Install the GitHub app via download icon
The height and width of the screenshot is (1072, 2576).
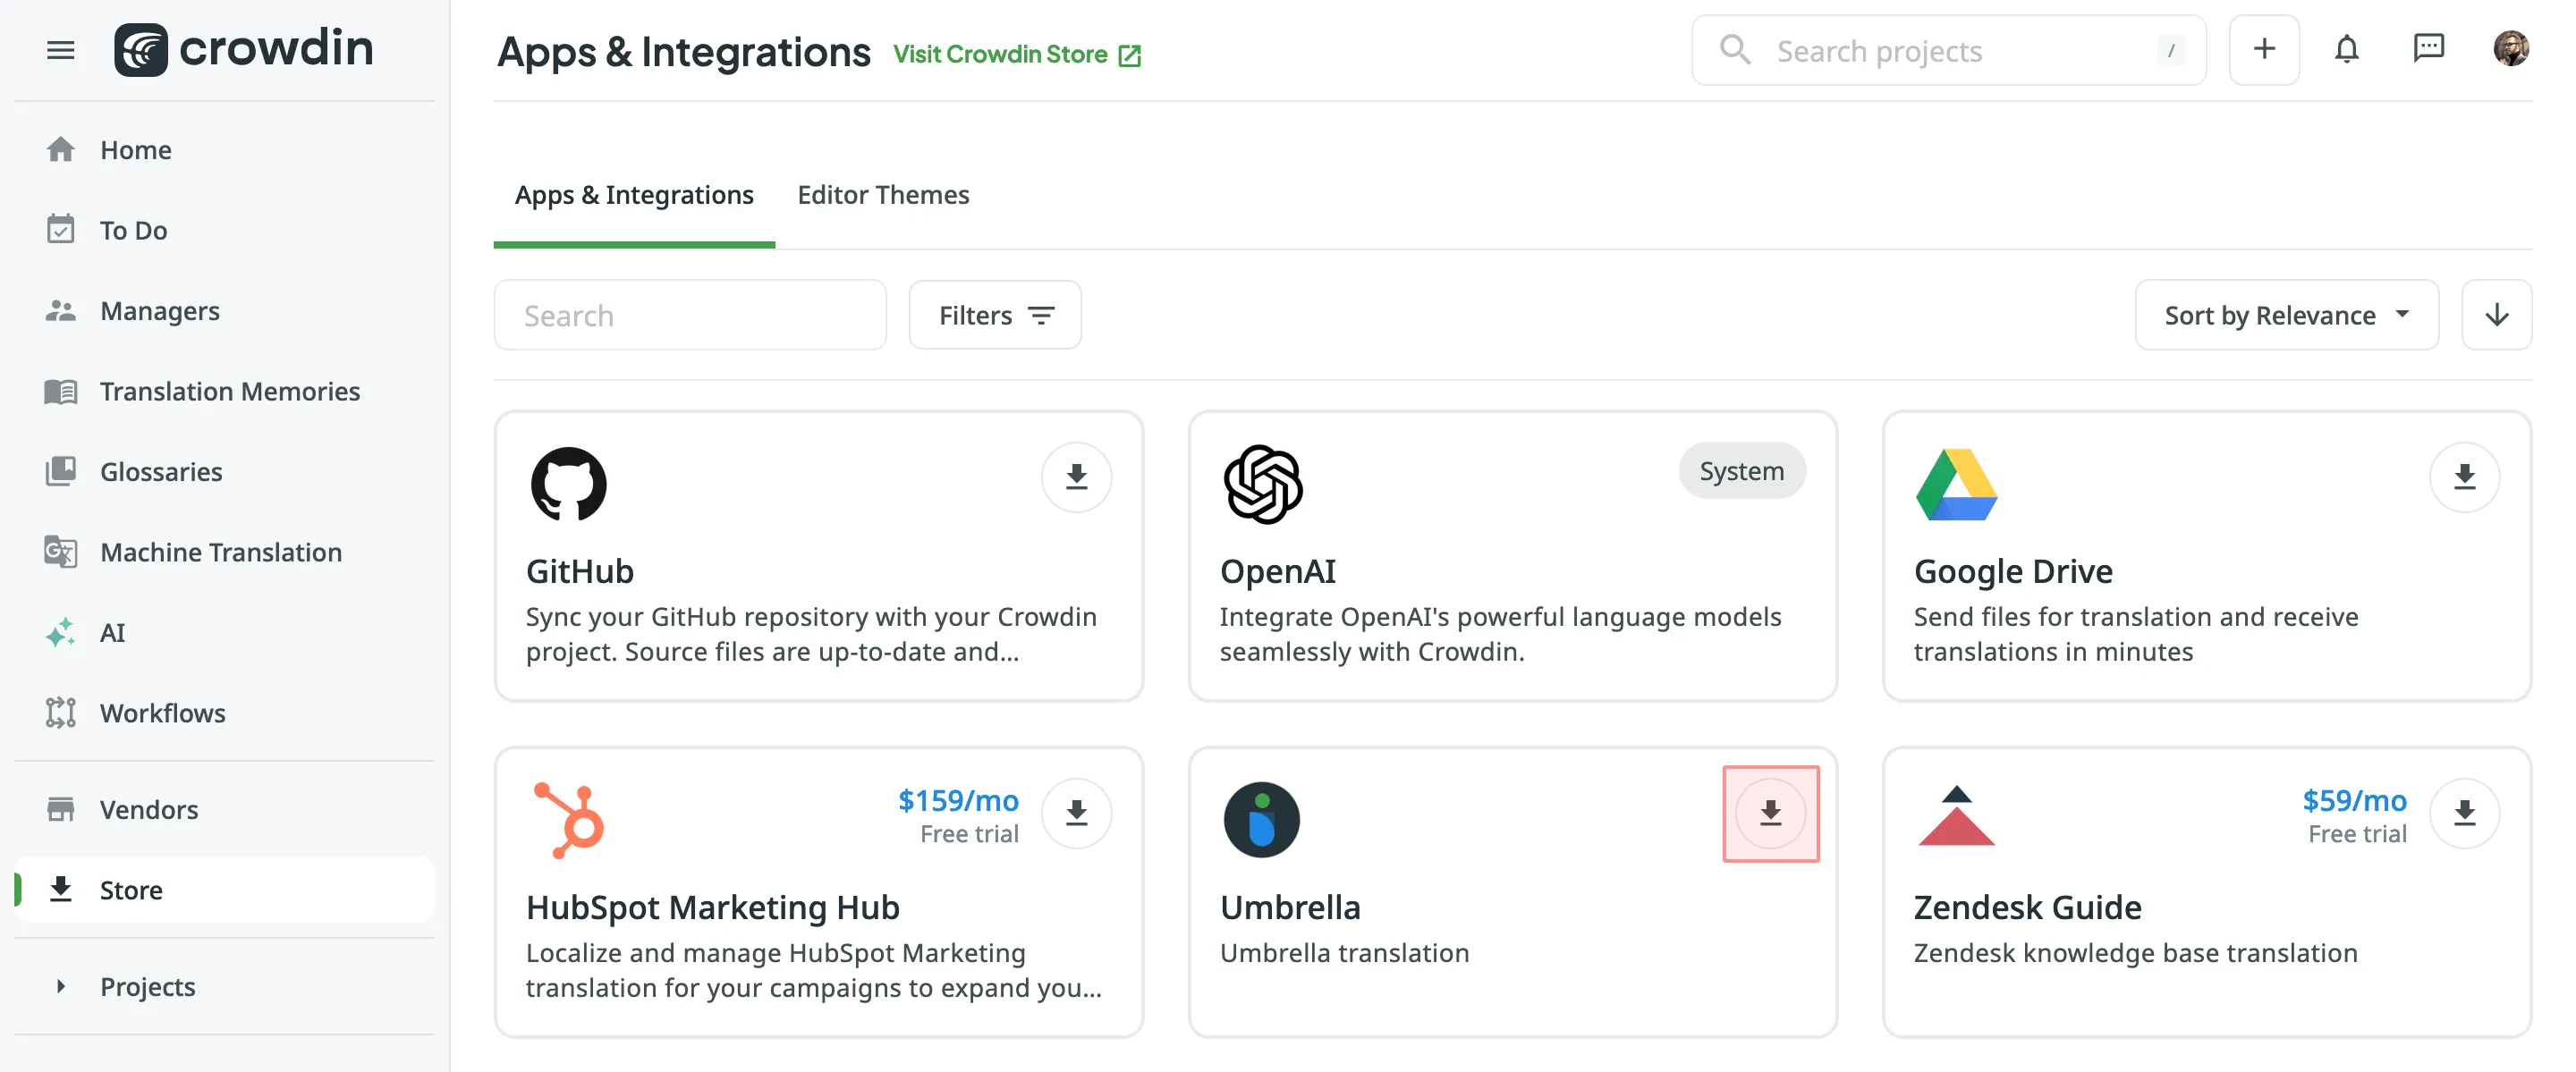click(1076, 477)
